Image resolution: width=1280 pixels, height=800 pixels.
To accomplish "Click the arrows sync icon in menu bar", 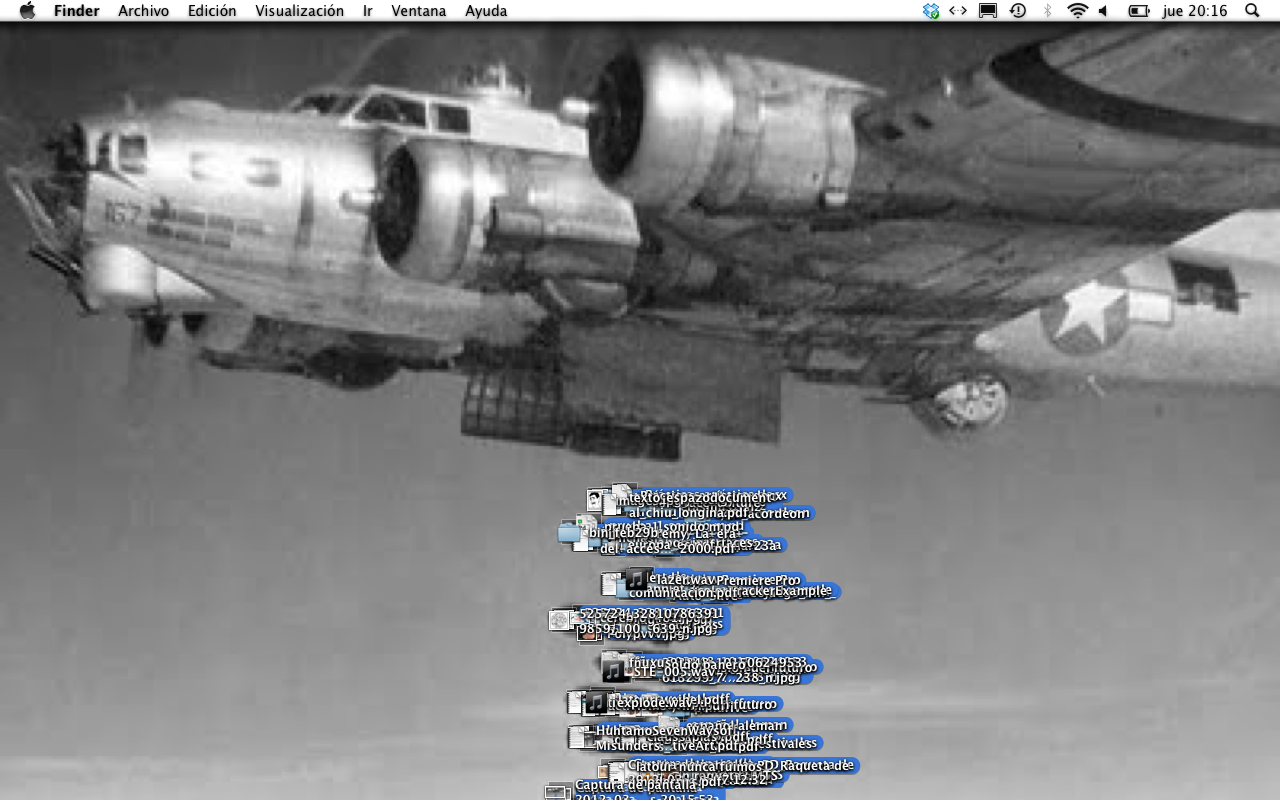I will pos(958,11).
